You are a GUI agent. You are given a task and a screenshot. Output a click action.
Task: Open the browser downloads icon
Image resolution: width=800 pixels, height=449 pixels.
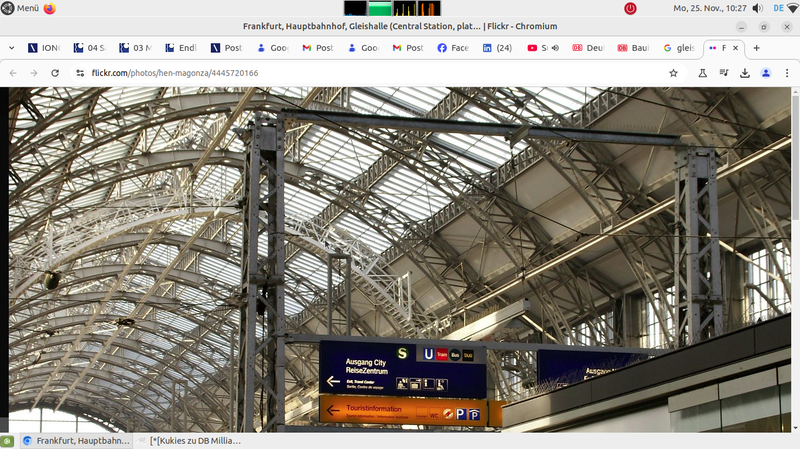tap(745, 73)
